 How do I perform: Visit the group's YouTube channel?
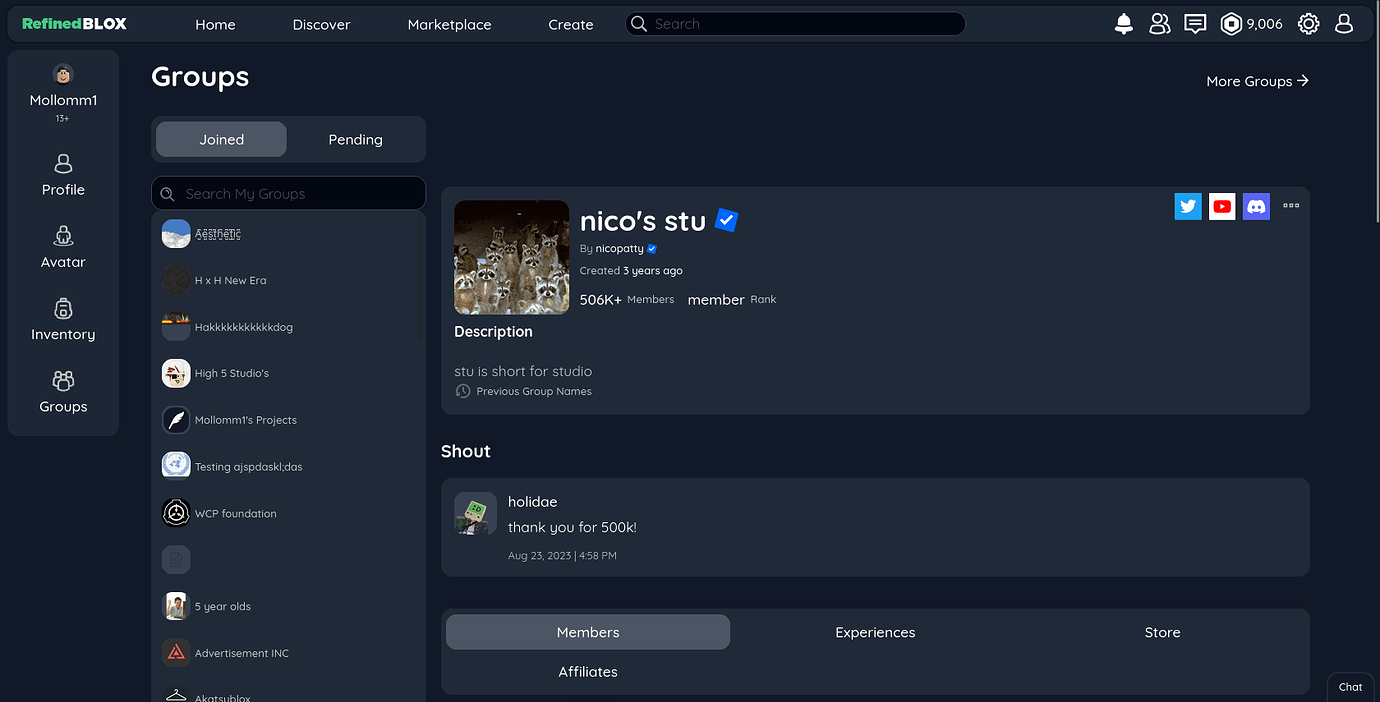[1222, 206]
